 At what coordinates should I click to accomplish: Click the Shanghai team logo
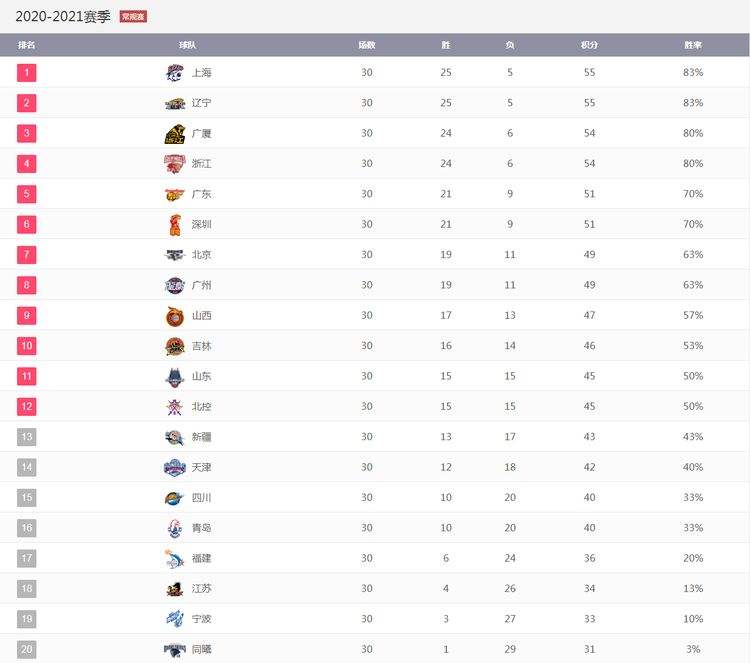(x=175, y=73)
